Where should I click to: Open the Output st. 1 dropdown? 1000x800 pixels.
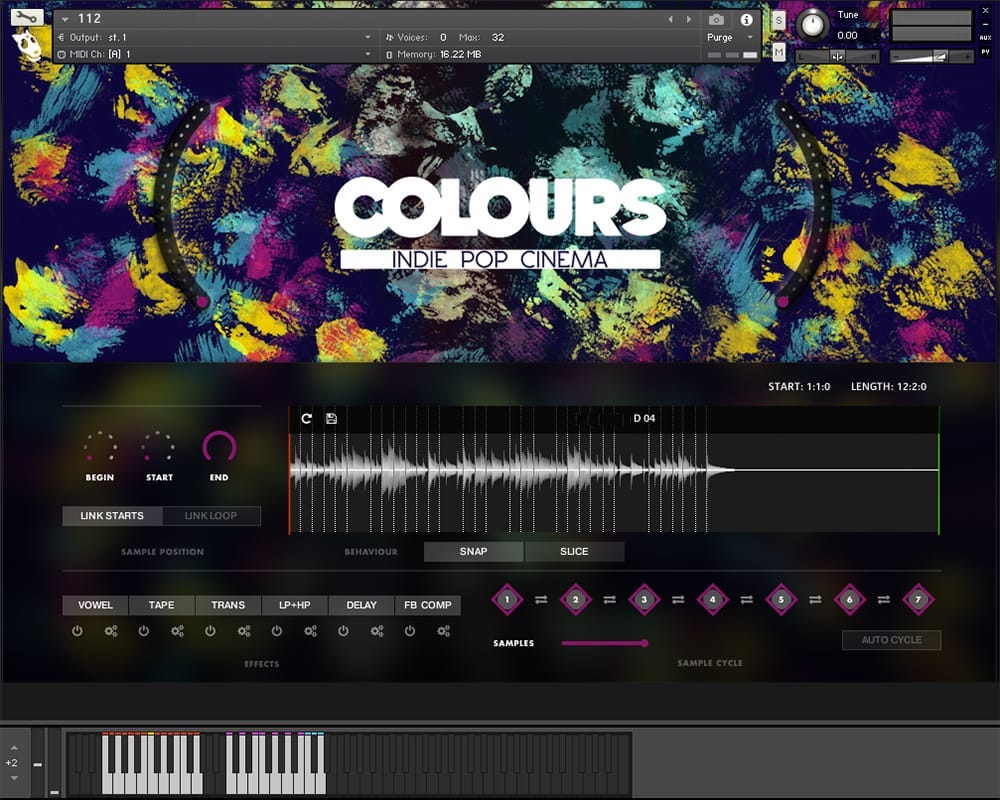368,37
